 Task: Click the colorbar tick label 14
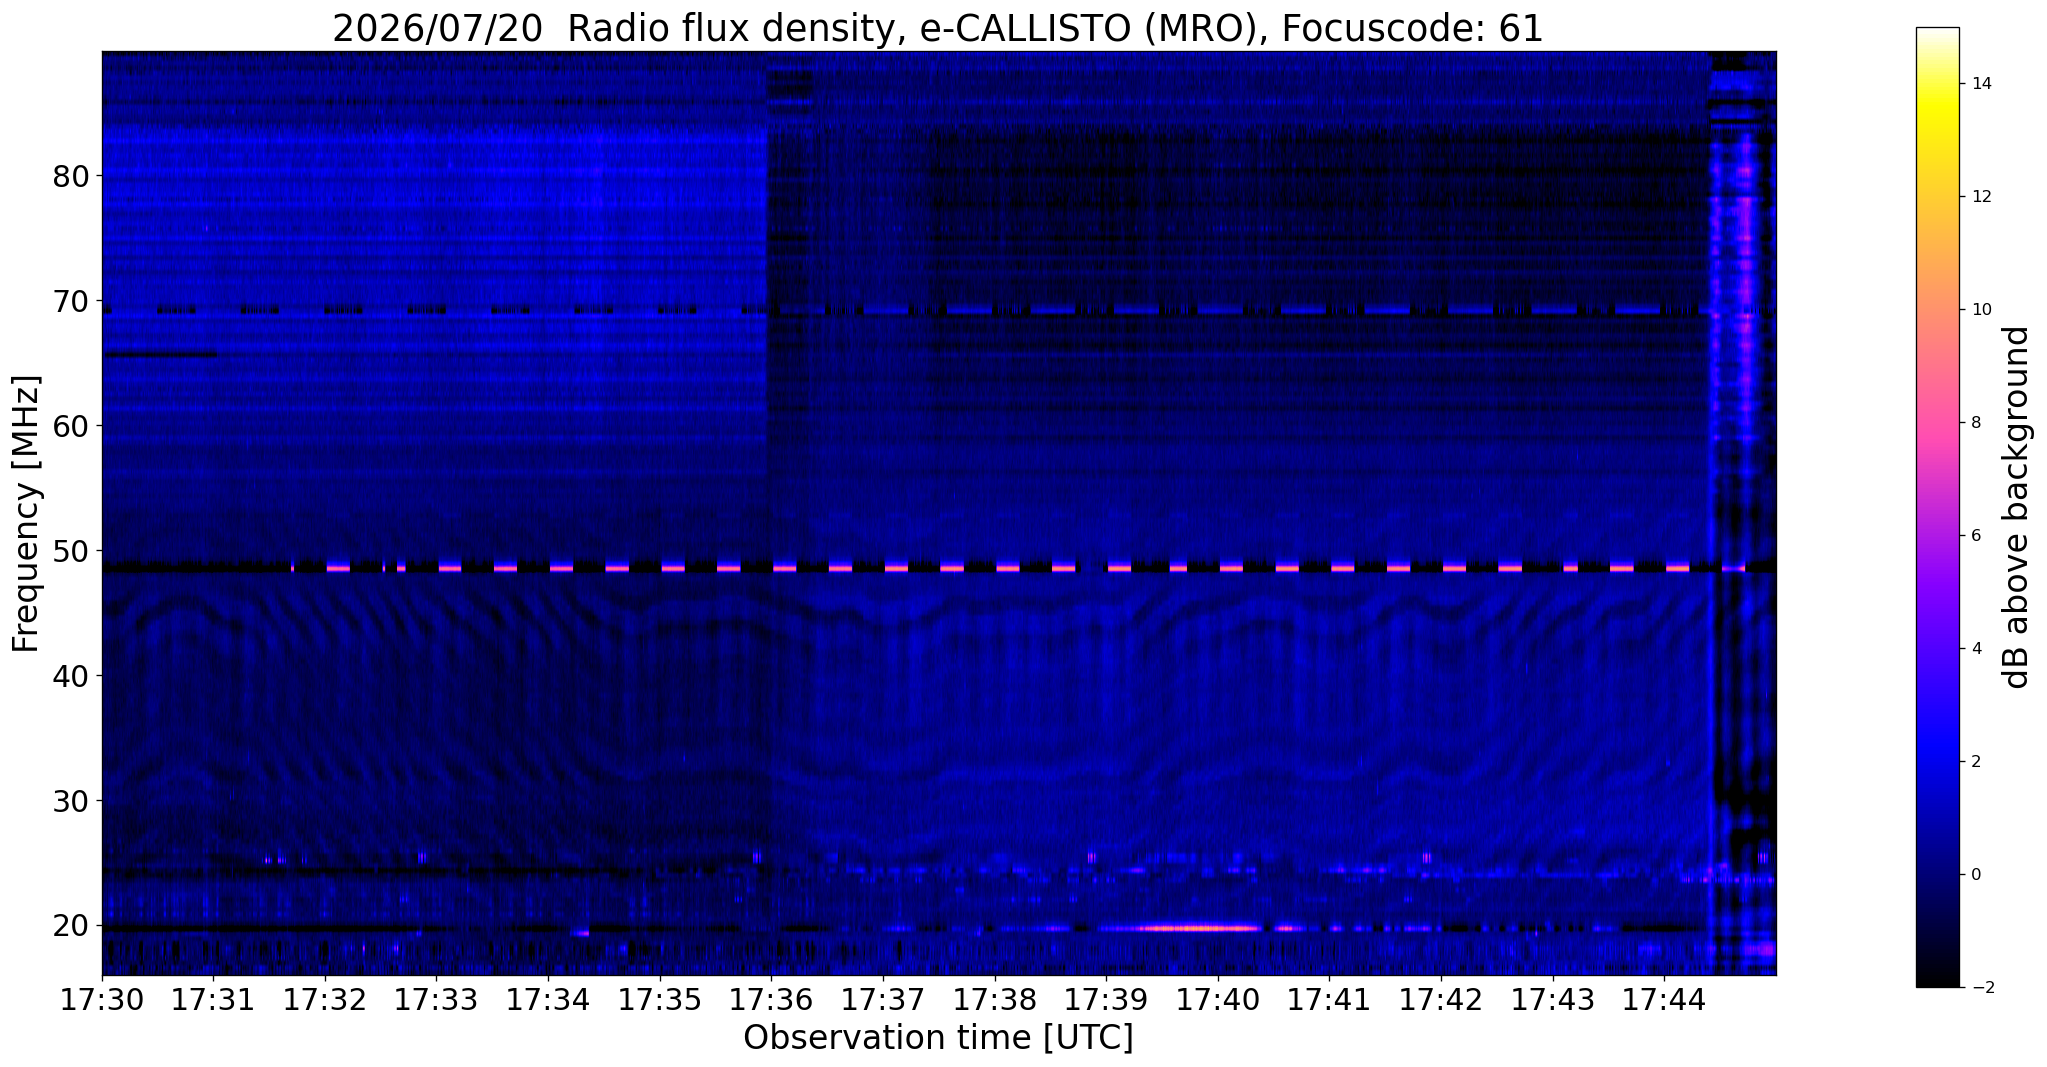point(1980,84)
